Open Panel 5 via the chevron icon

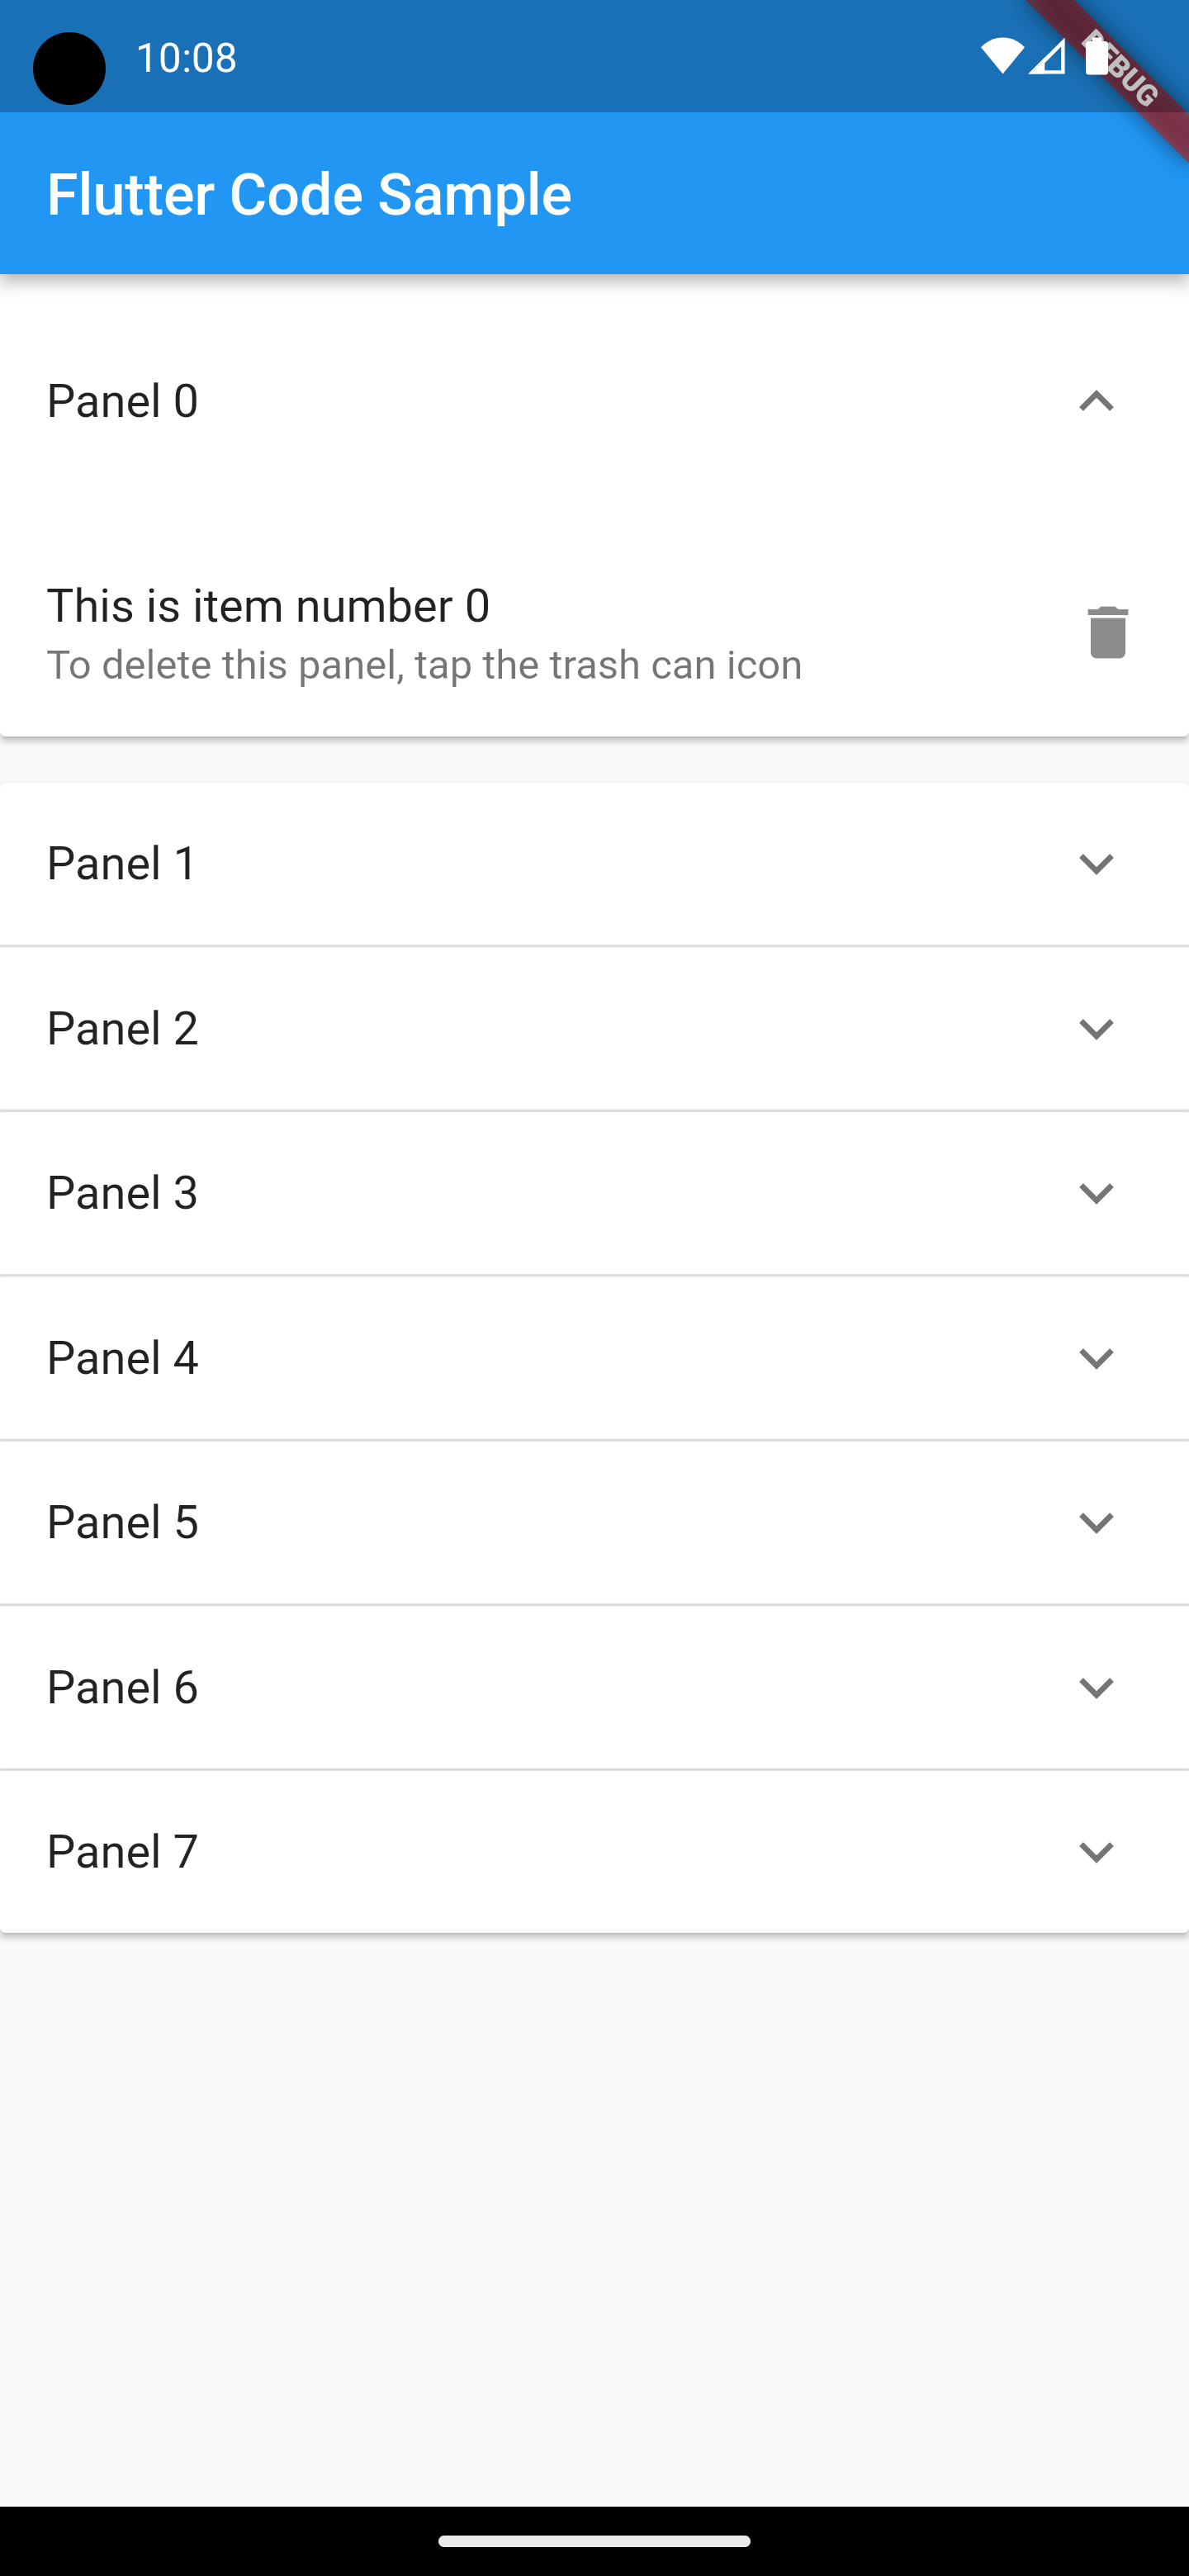pos(1096,1522)
